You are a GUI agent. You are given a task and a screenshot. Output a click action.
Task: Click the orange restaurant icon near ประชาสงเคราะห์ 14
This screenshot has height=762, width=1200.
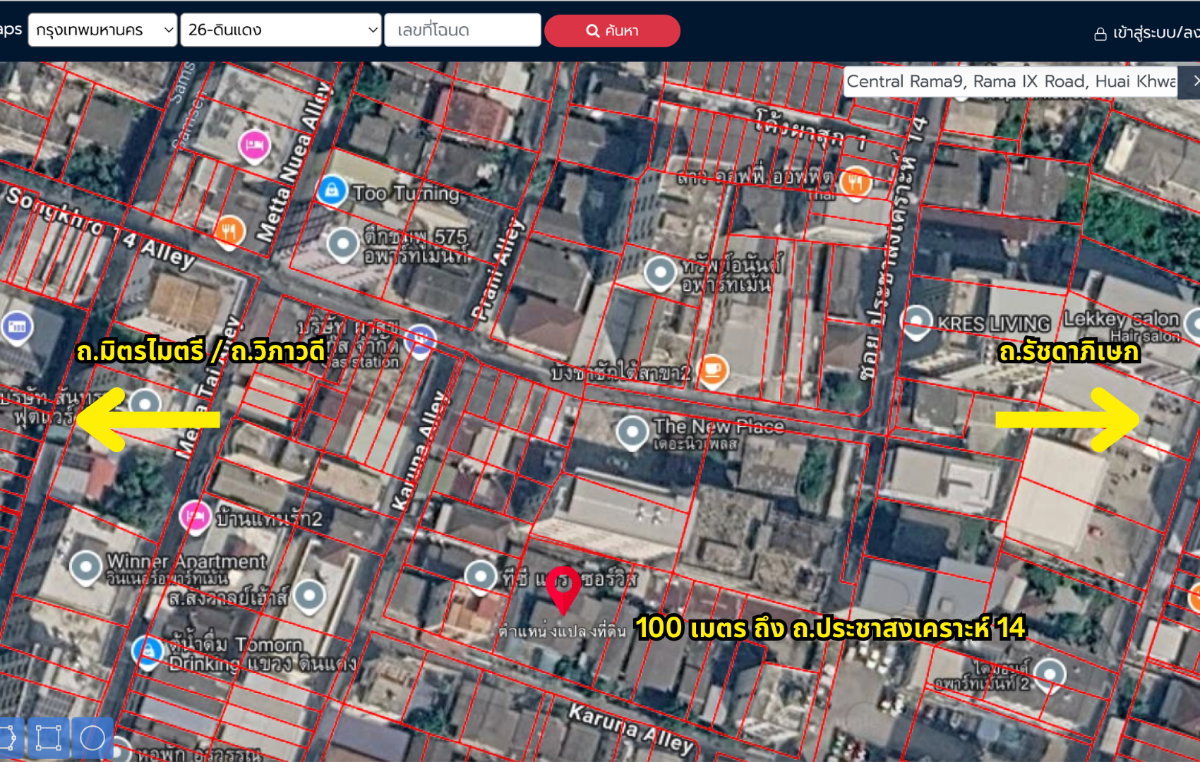click(855, 182)
